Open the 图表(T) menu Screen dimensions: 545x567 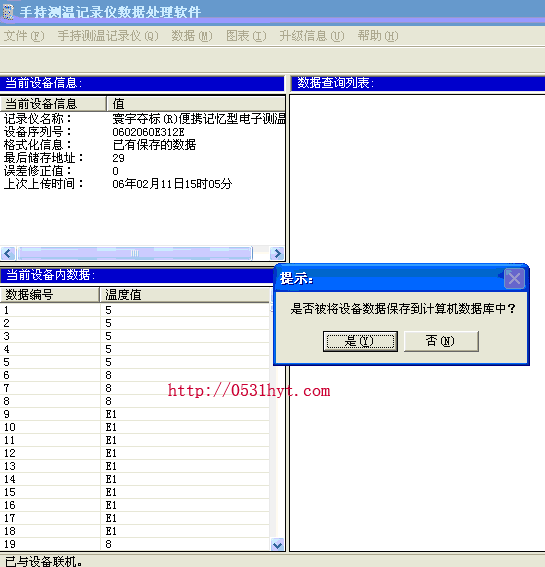click(x=246, y=36)
